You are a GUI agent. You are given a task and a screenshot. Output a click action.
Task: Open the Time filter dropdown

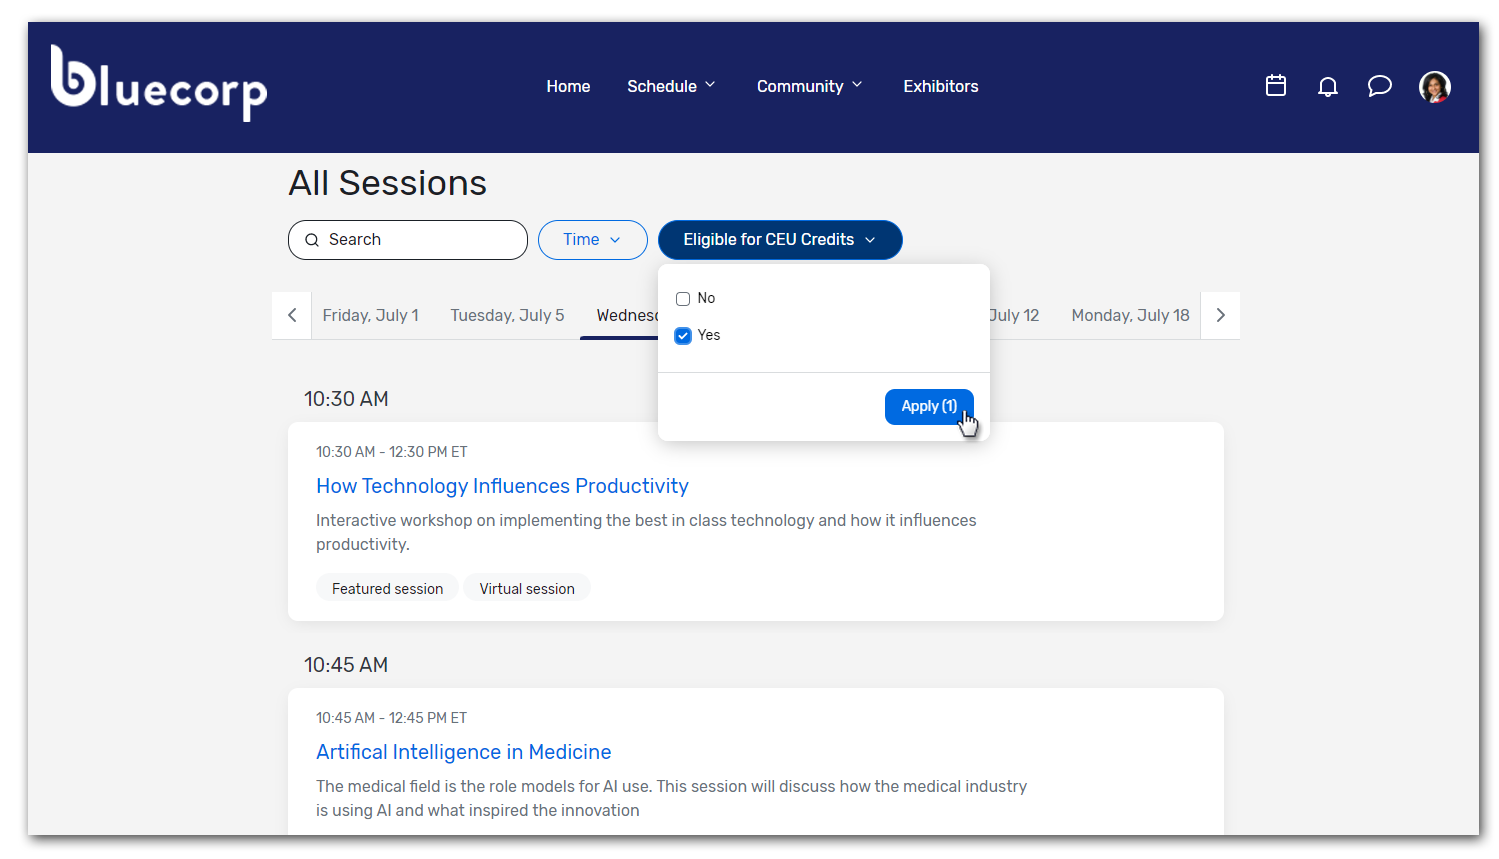(x=592, y=240)
